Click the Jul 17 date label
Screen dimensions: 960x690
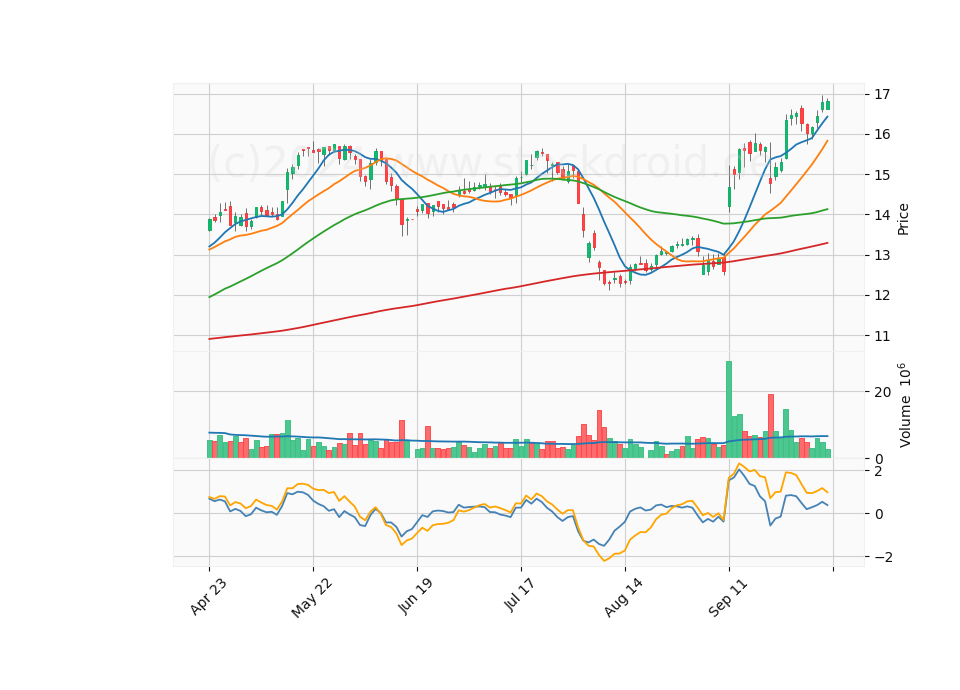tap(520, 594)
